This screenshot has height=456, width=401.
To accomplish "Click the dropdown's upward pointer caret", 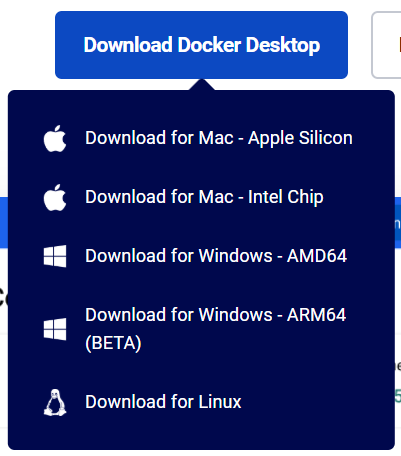I will tap(202, 85).
